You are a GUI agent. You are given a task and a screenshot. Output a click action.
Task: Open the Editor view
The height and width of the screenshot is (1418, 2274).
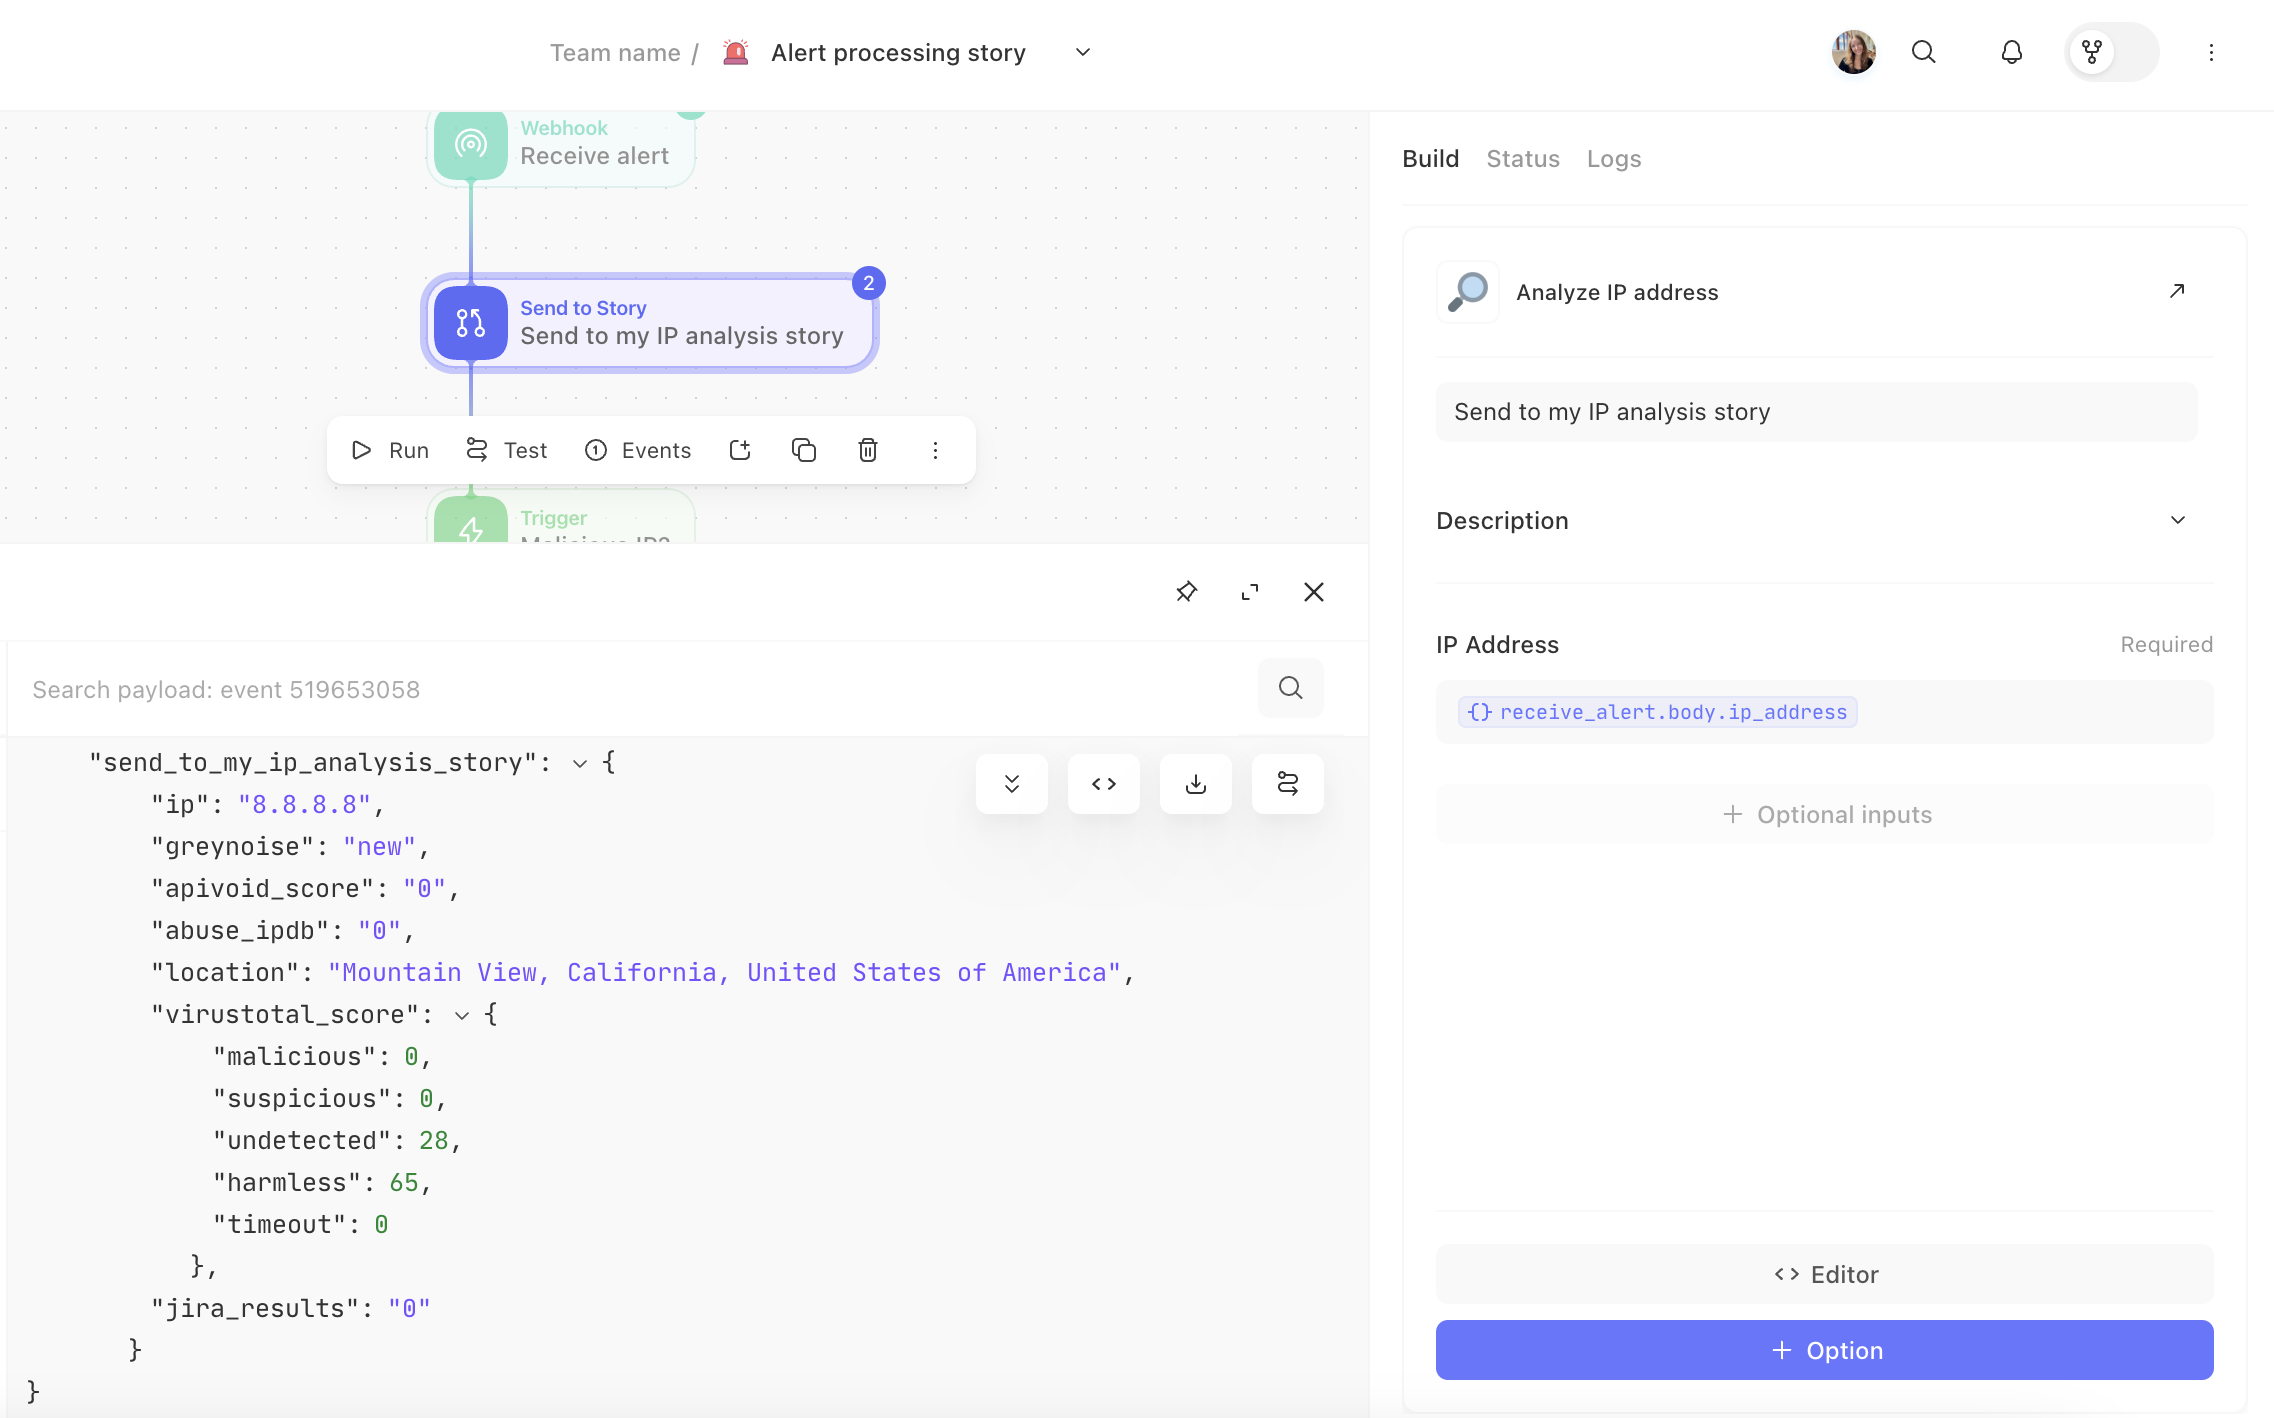pyautogui.click(x=1824, y=1274)
